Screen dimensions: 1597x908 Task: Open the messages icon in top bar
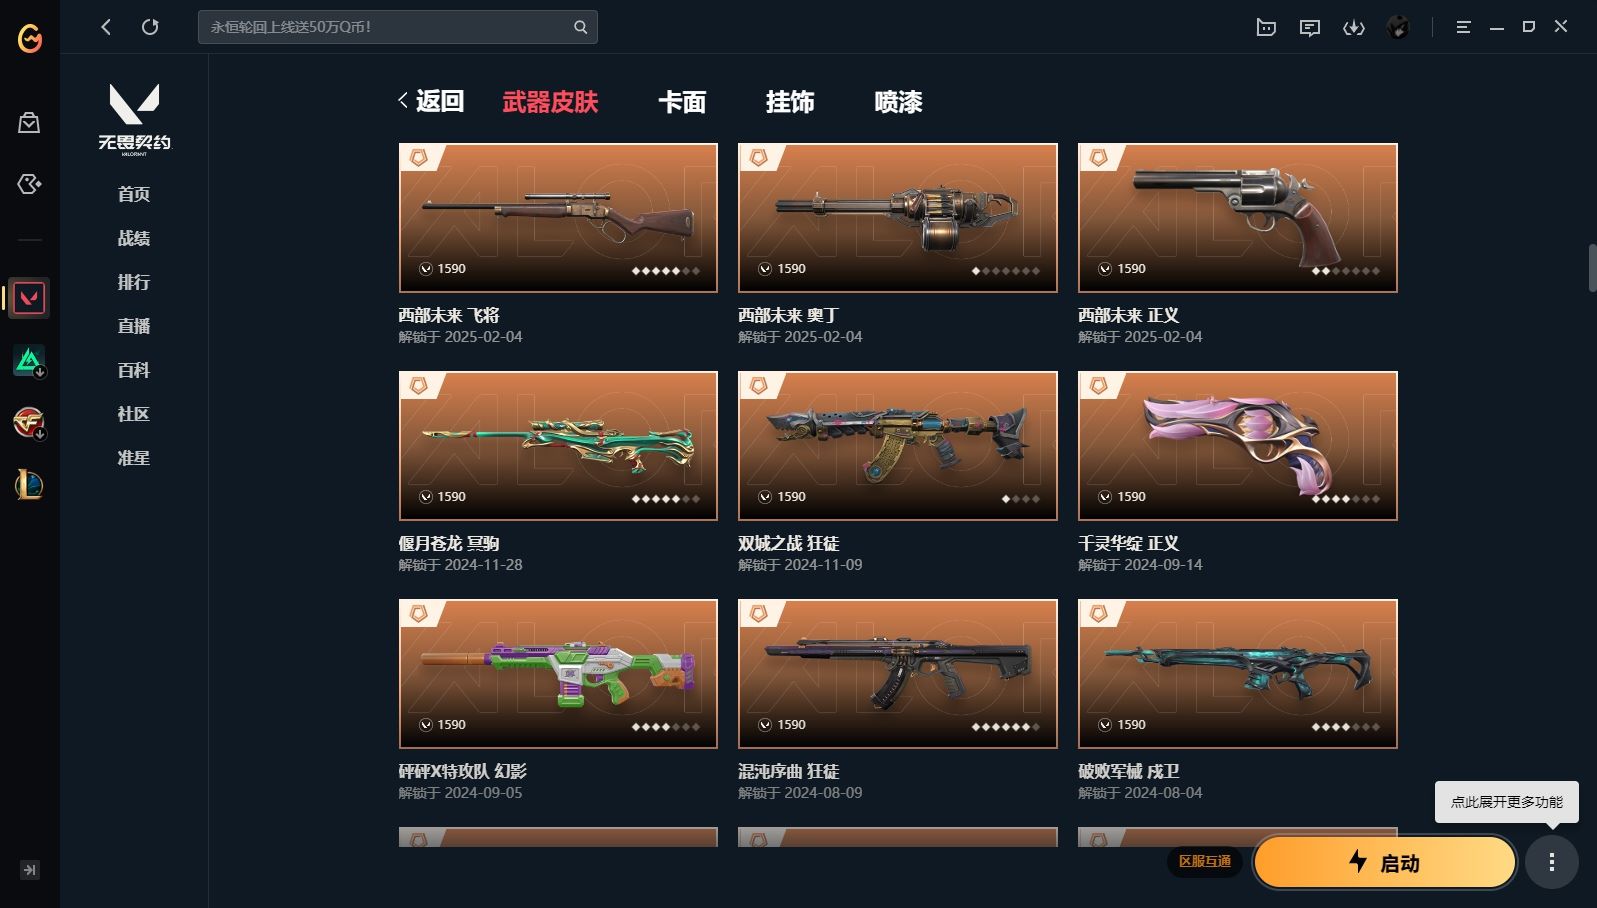click(x=1310, y=27)
